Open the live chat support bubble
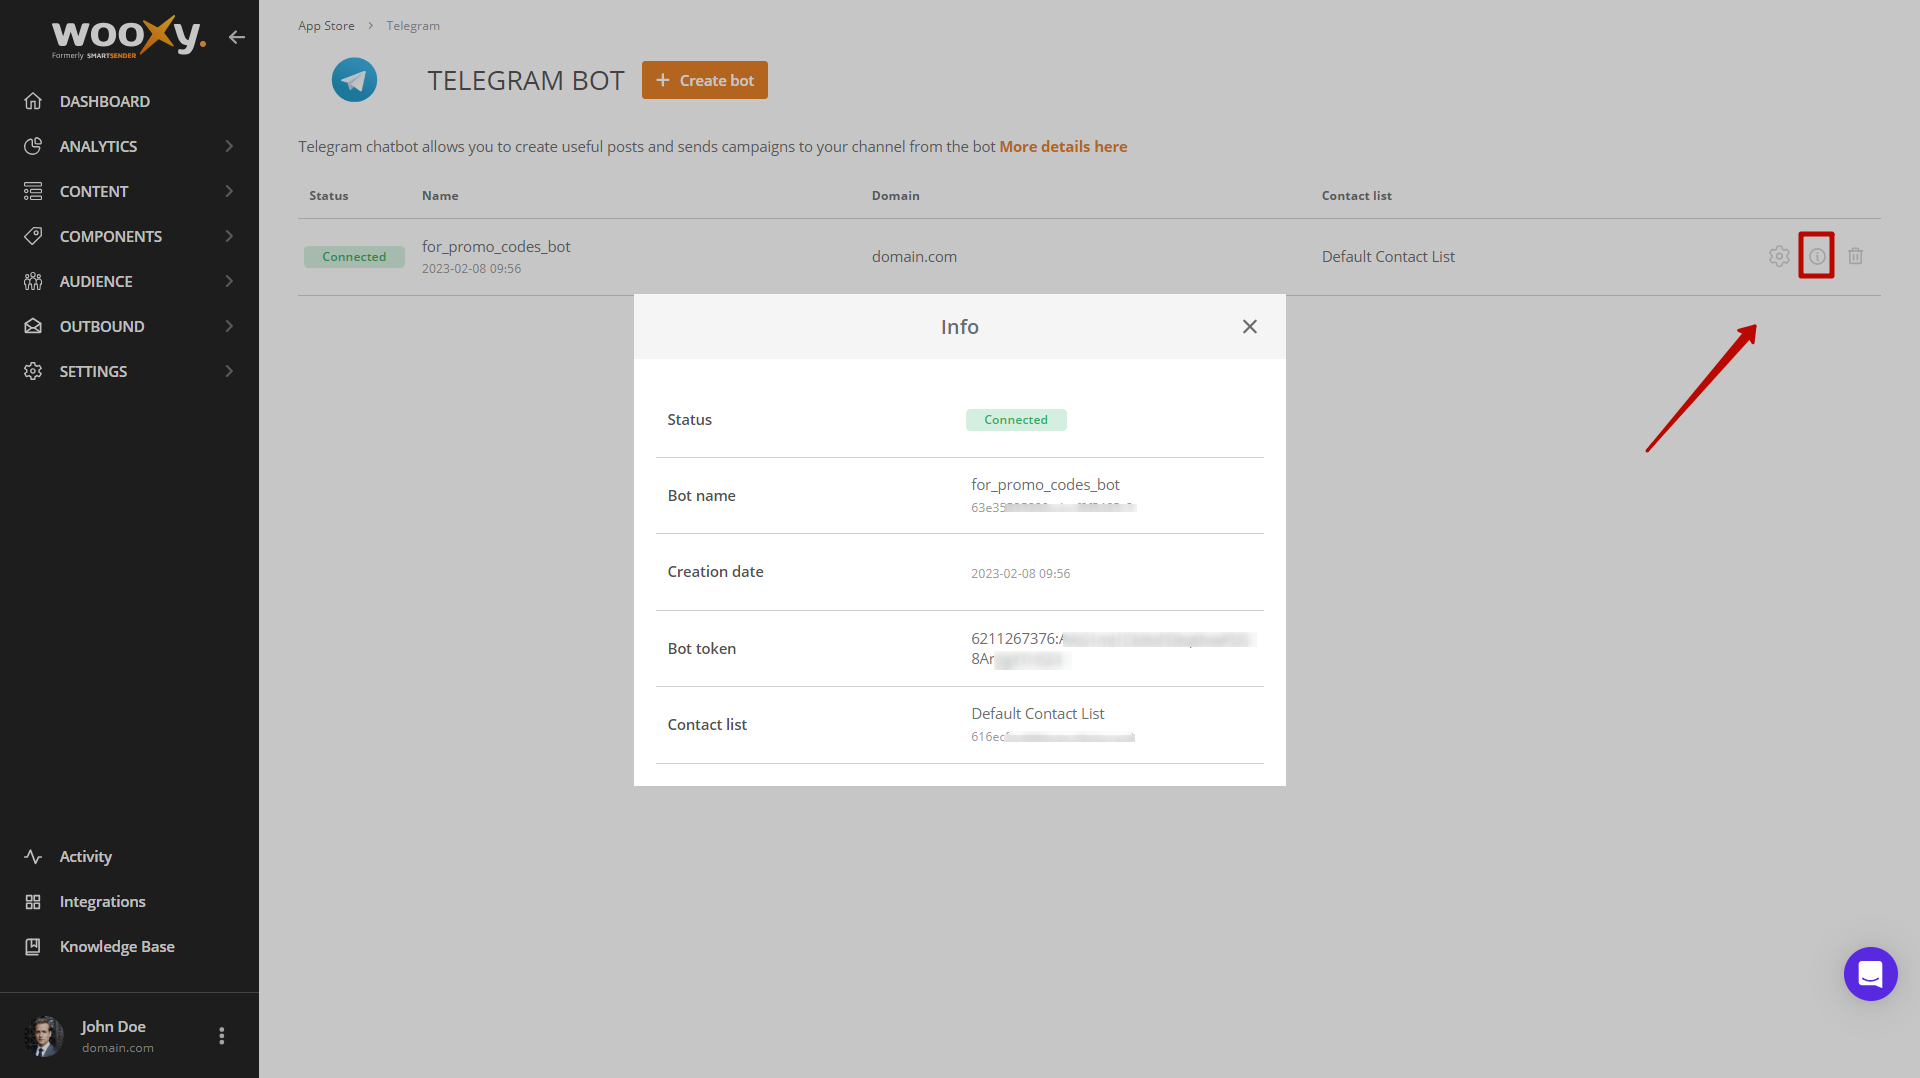1920x1078 pixels. pyautogui.click(x=1869, y=973)
